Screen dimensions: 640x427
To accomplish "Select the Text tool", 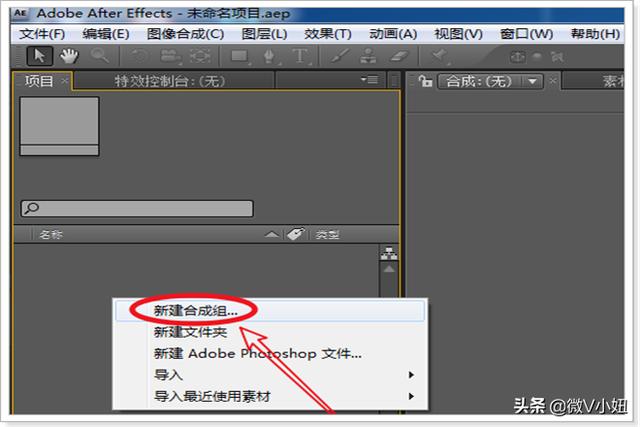I will tap(300, 56).
